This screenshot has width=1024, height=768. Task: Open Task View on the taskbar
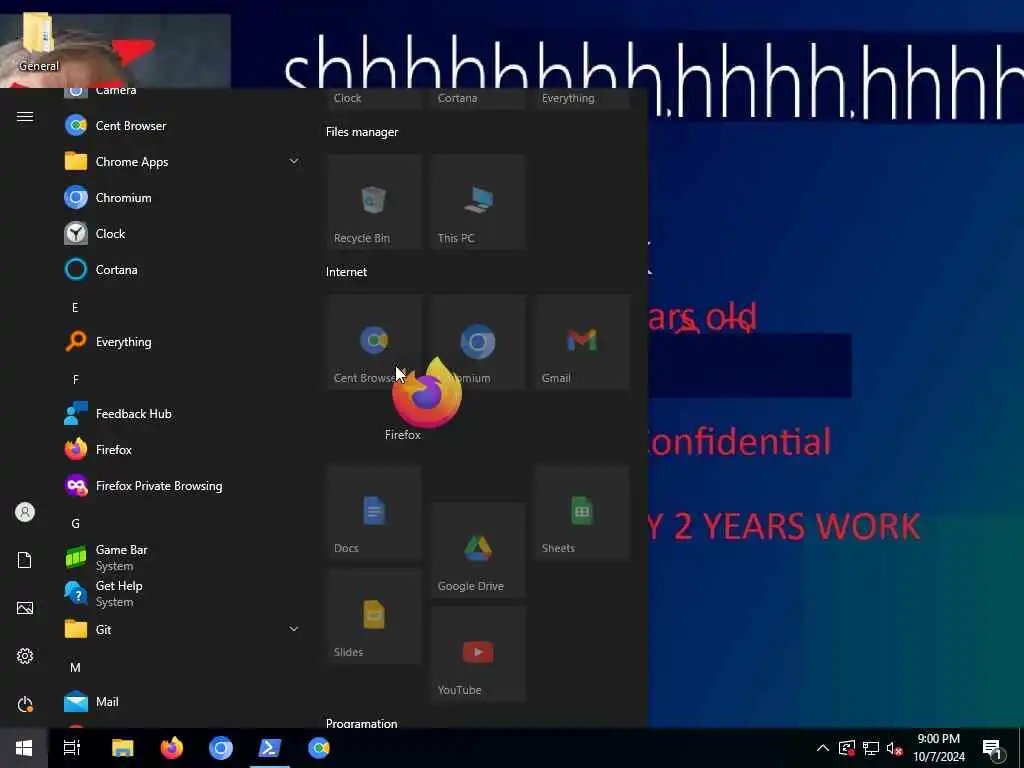coord(72,748)
